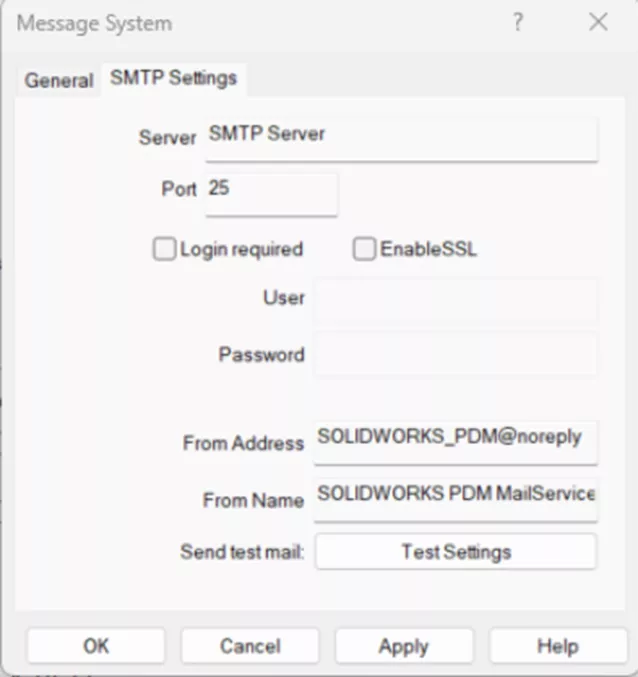Click the 'From Name' label text
This screenshot has height=677, width=638.
[x=253, y=500]
